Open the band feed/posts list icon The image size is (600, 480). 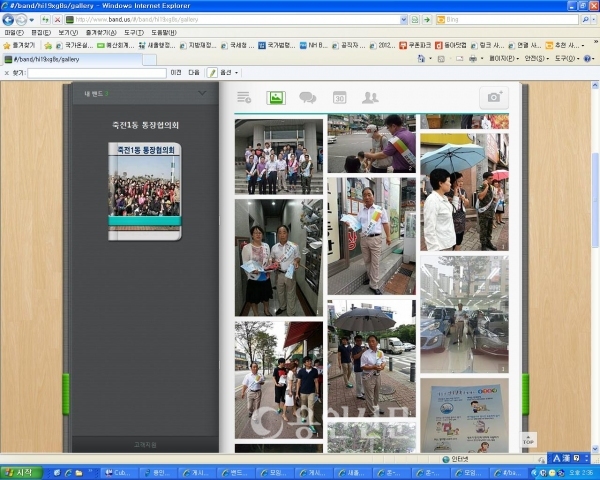[x=243, y=97]
